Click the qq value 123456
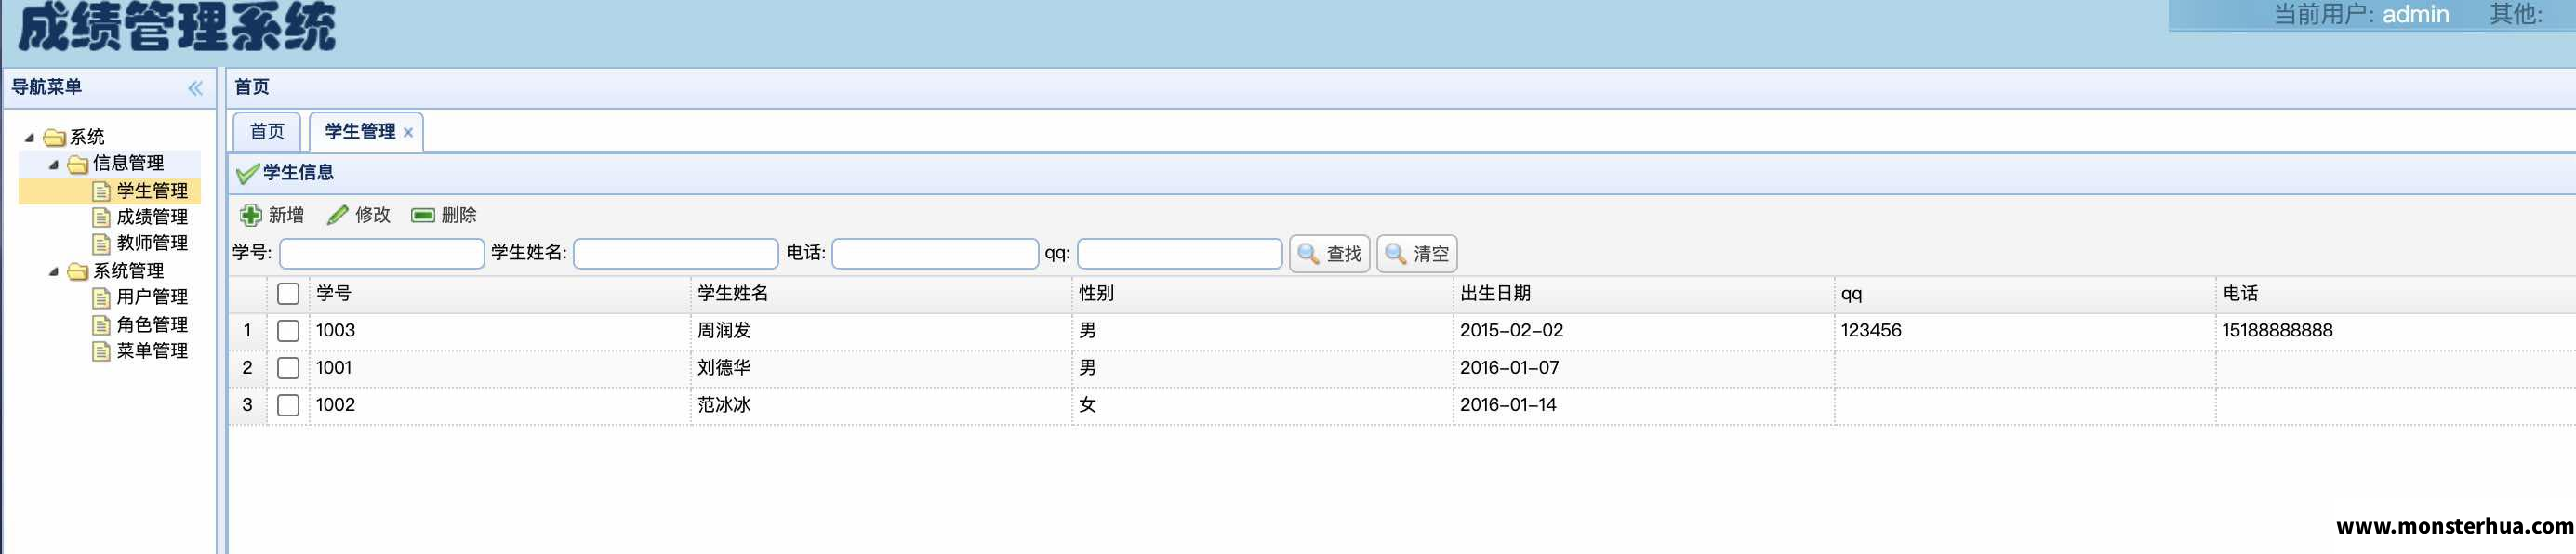The image size is (2576, 554). point(1871,331)
